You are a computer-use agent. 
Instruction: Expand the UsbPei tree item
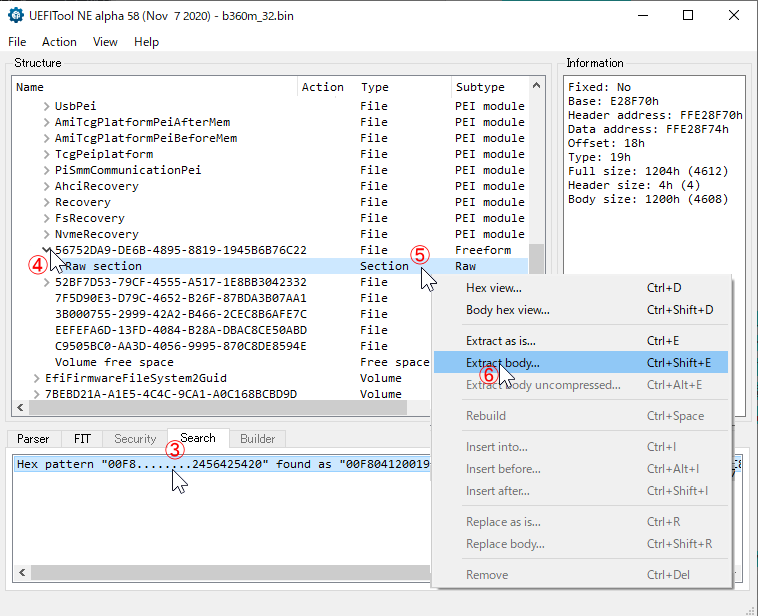tap(47, 106)
